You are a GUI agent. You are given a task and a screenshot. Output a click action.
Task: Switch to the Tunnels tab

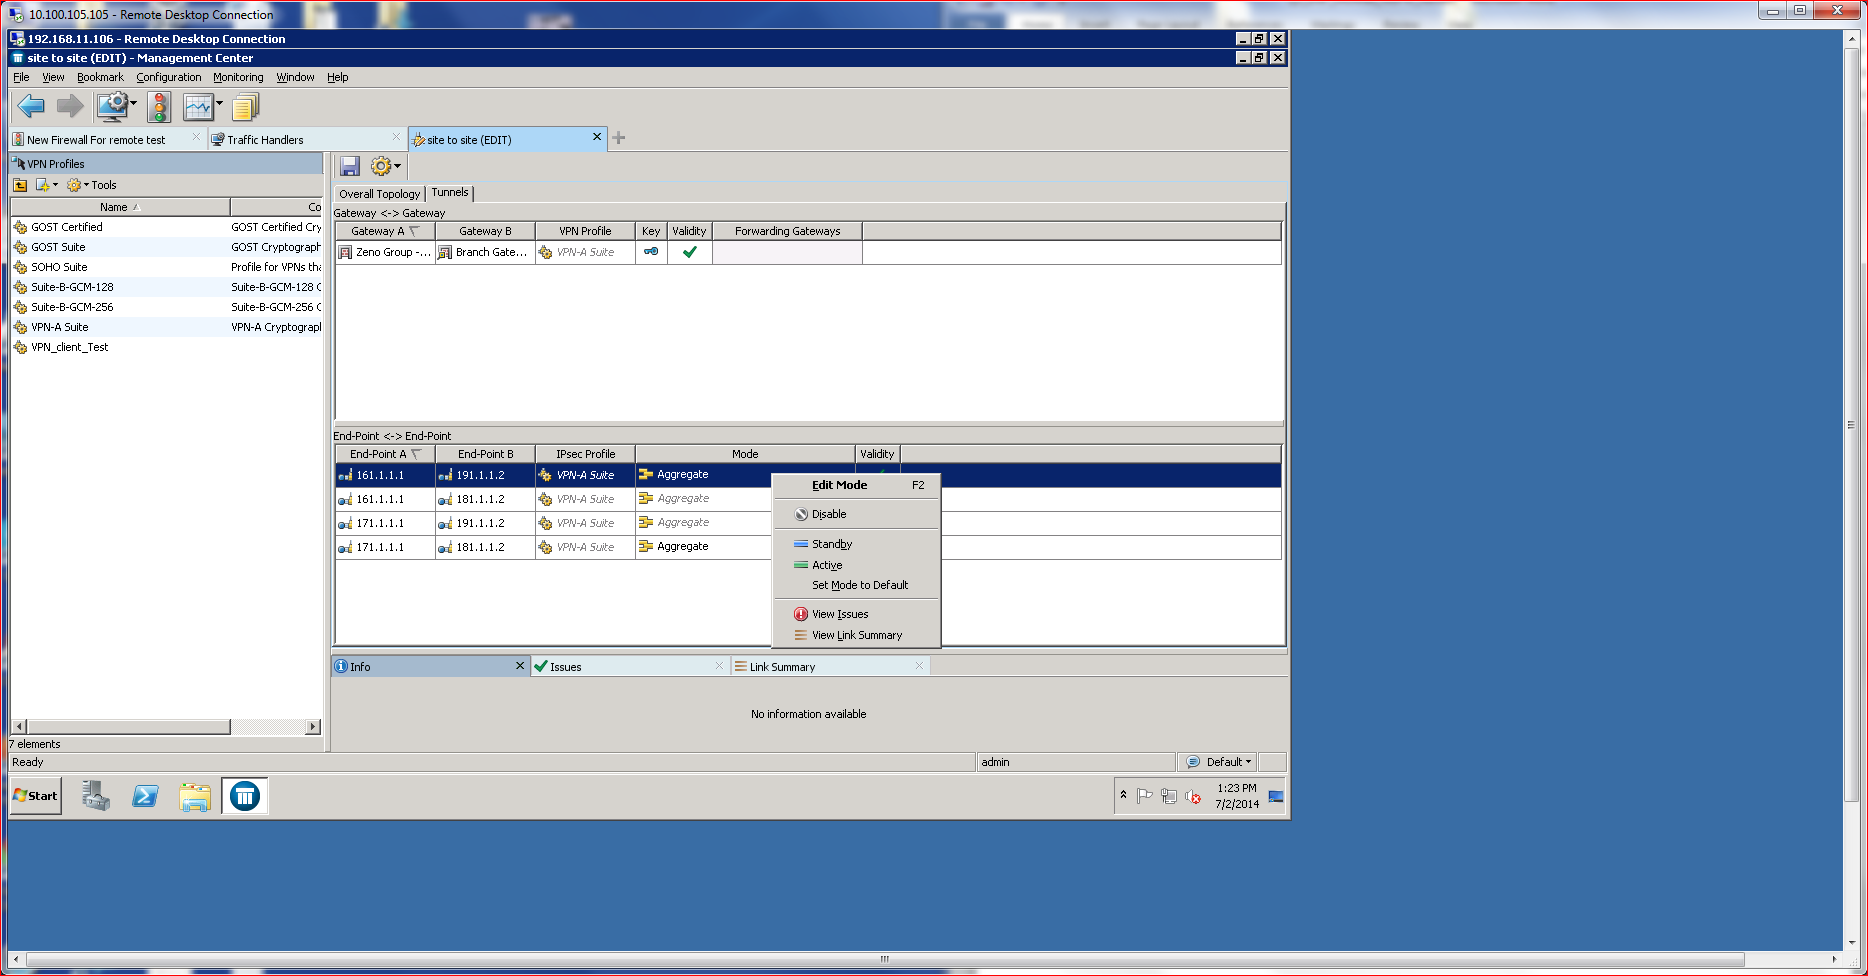coord(450,193)
